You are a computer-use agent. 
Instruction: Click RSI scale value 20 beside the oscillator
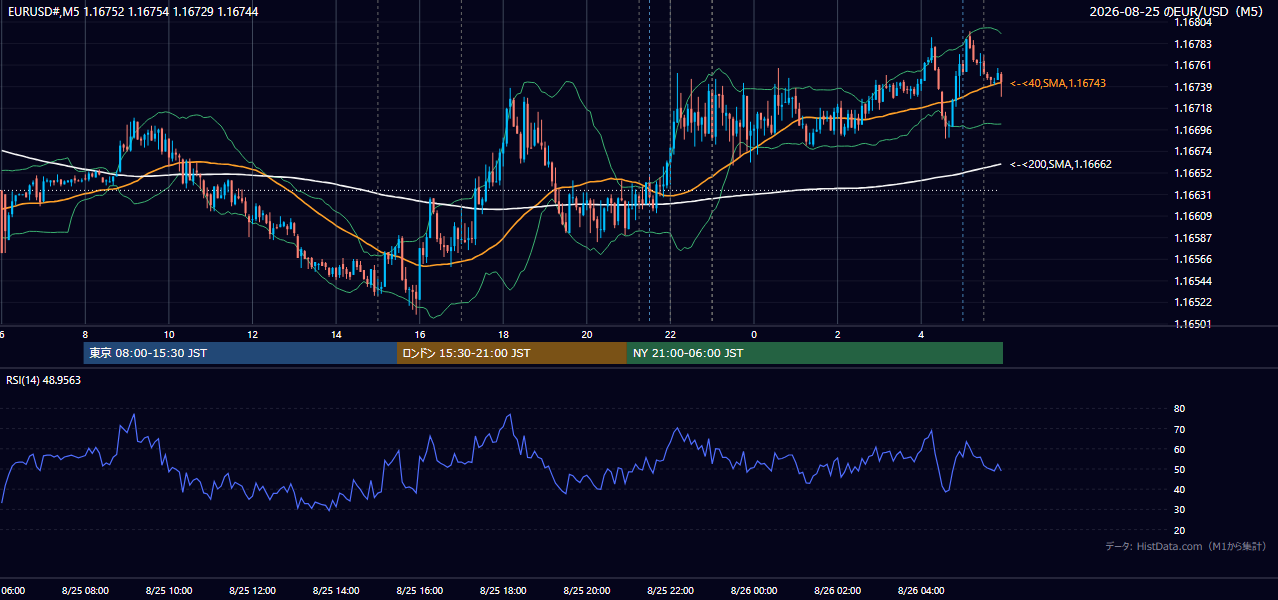(x=1180, y=530)
